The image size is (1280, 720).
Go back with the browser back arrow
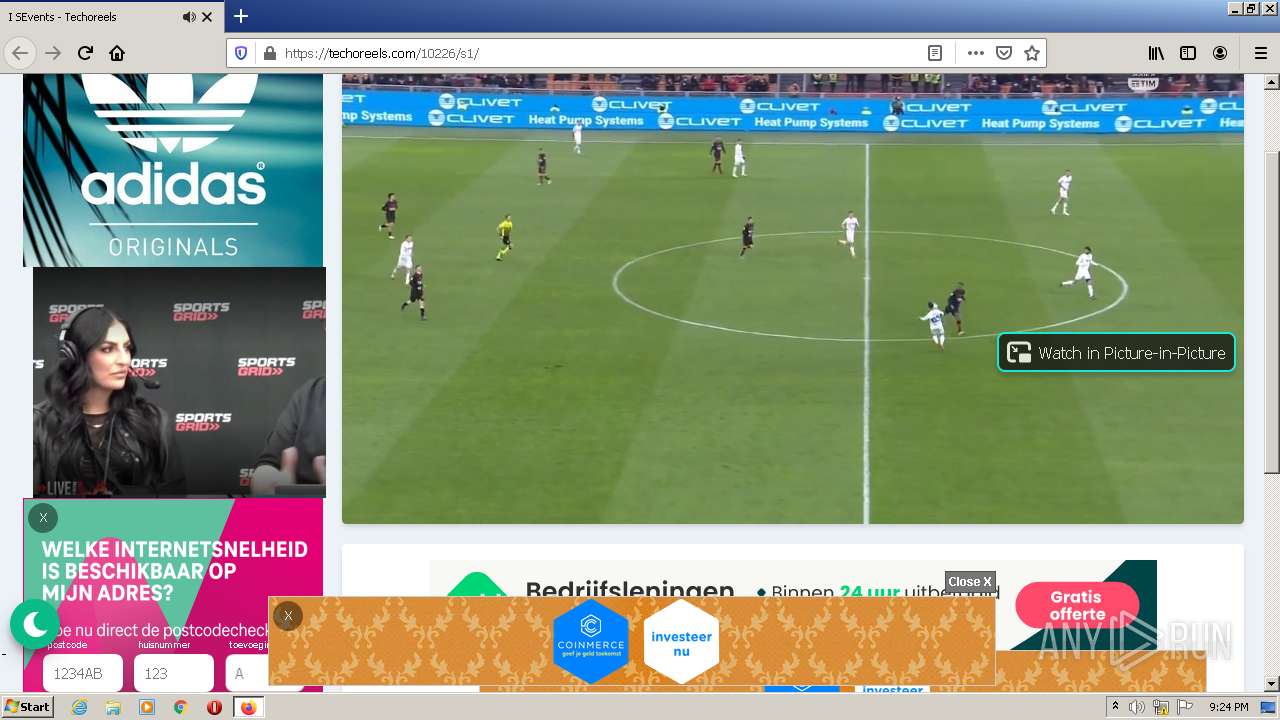coord(20,53)
